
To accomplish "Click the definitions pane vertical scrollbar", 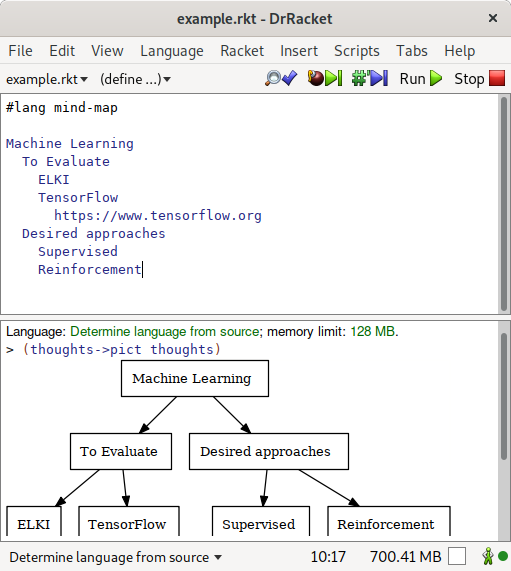I will coord(504,204).
